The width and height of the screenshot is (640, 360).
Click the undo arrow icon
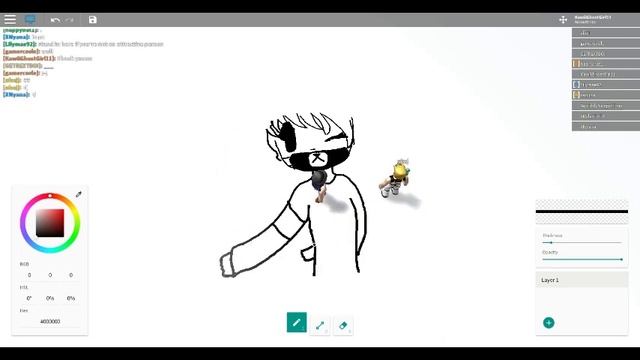pyautogui.click(x=55, y=20)
